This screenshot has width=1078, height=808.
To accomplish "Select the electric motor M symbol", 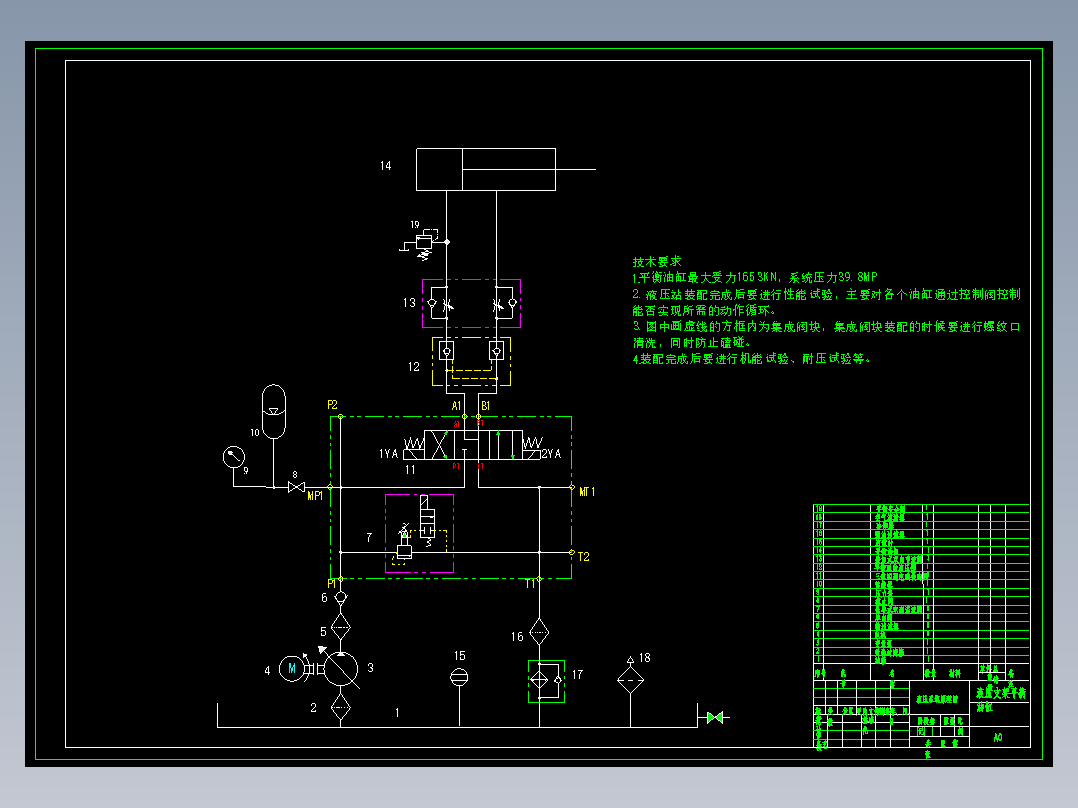I will (x=292, y=668).
